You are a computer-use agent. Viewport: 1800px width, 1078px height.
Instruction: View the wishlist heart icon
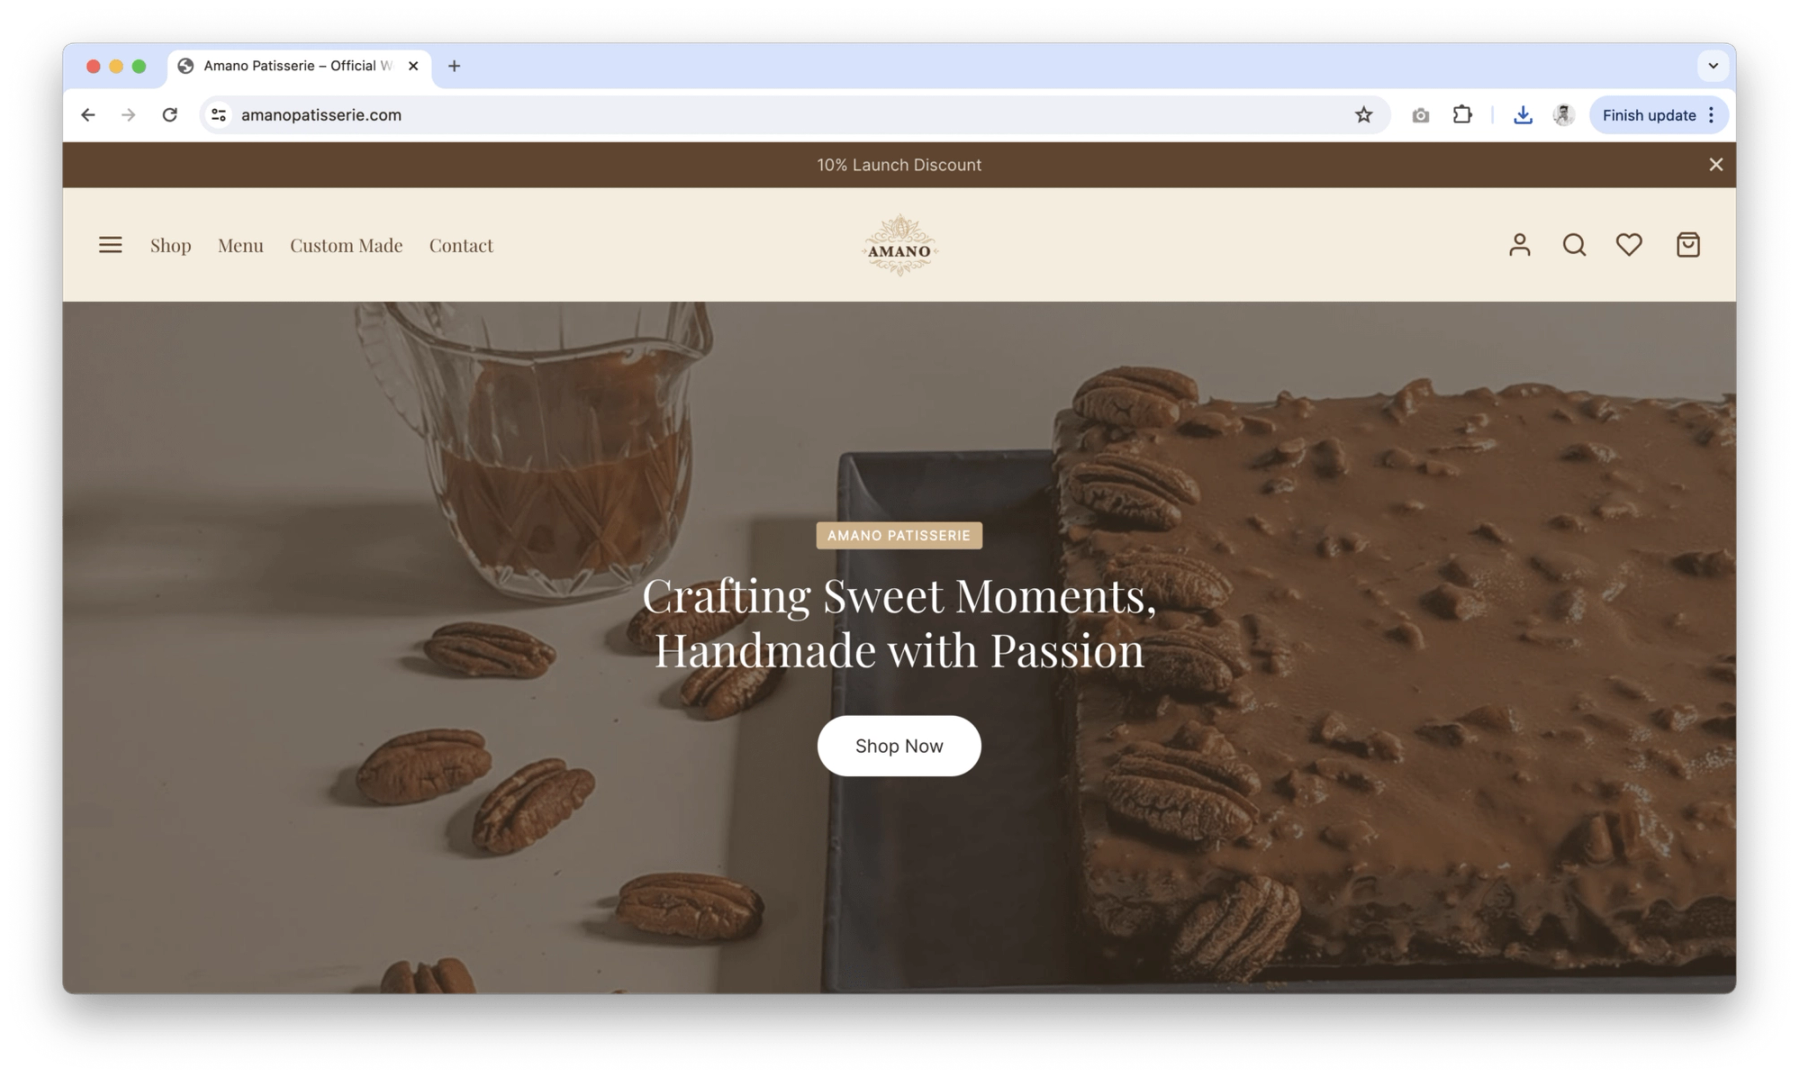pyautogui.click(x=1629, y=245)
